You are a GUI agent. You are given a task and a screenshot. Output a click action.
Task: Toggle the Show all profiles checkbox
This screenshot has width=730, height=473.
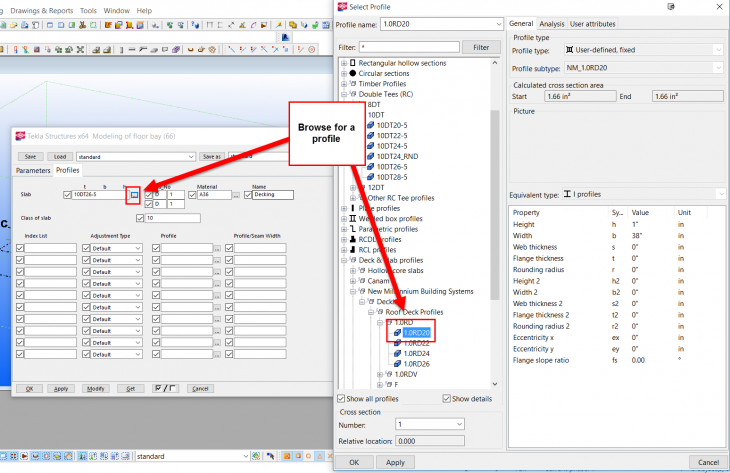pos(341,399)
